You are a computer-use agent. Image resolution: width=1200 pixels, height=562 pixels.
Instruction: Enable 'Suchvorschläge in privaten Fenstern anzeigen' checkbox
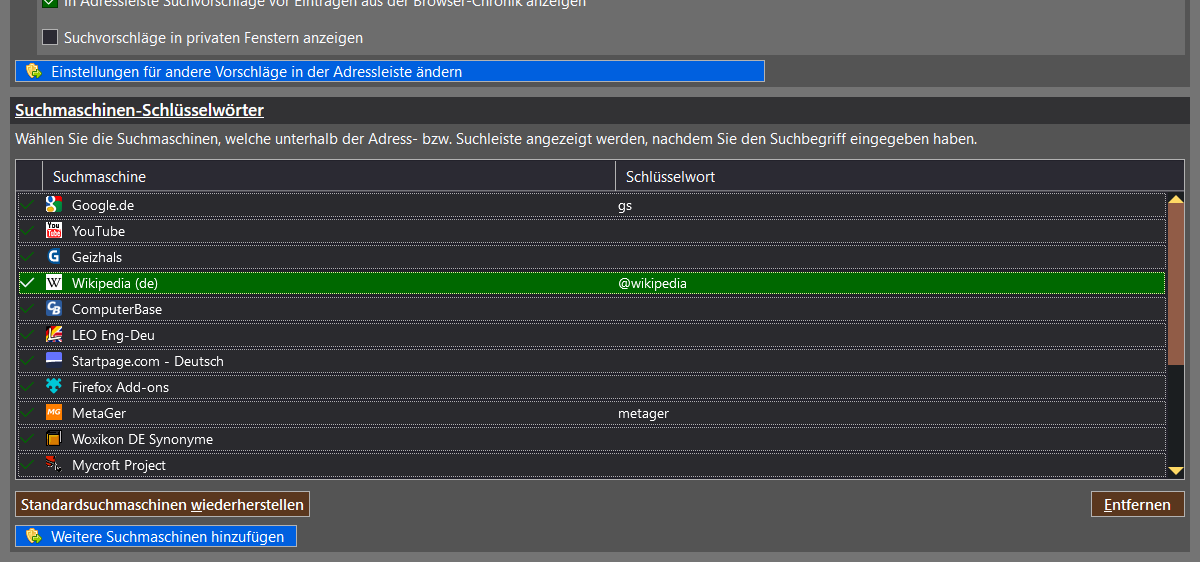tap(50, 38)
